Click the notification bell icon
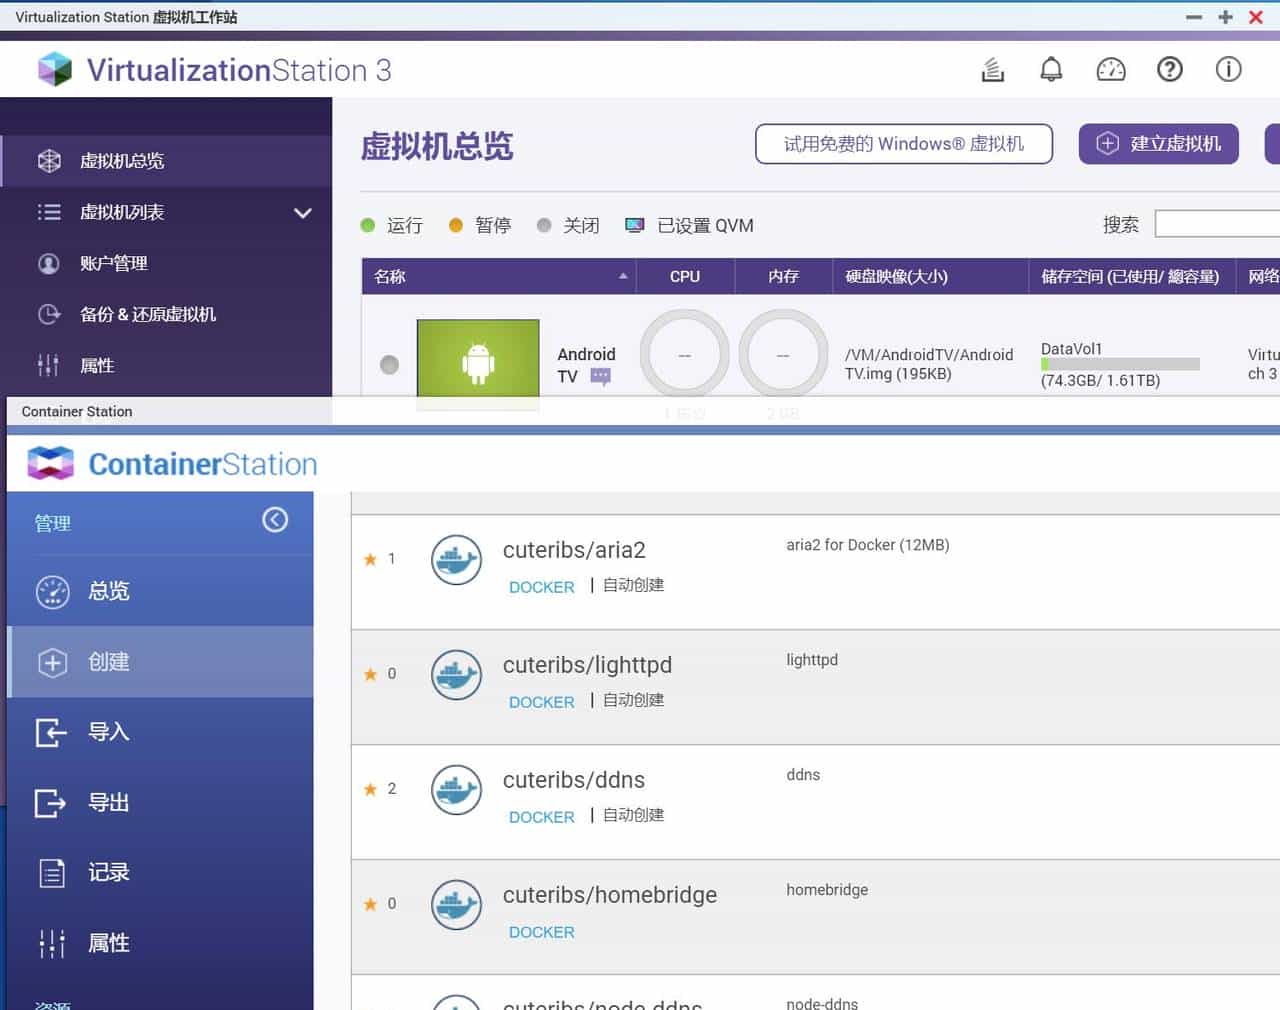The width and height of the screenshot is (1280, 1010). click(x=1051, y=69)
